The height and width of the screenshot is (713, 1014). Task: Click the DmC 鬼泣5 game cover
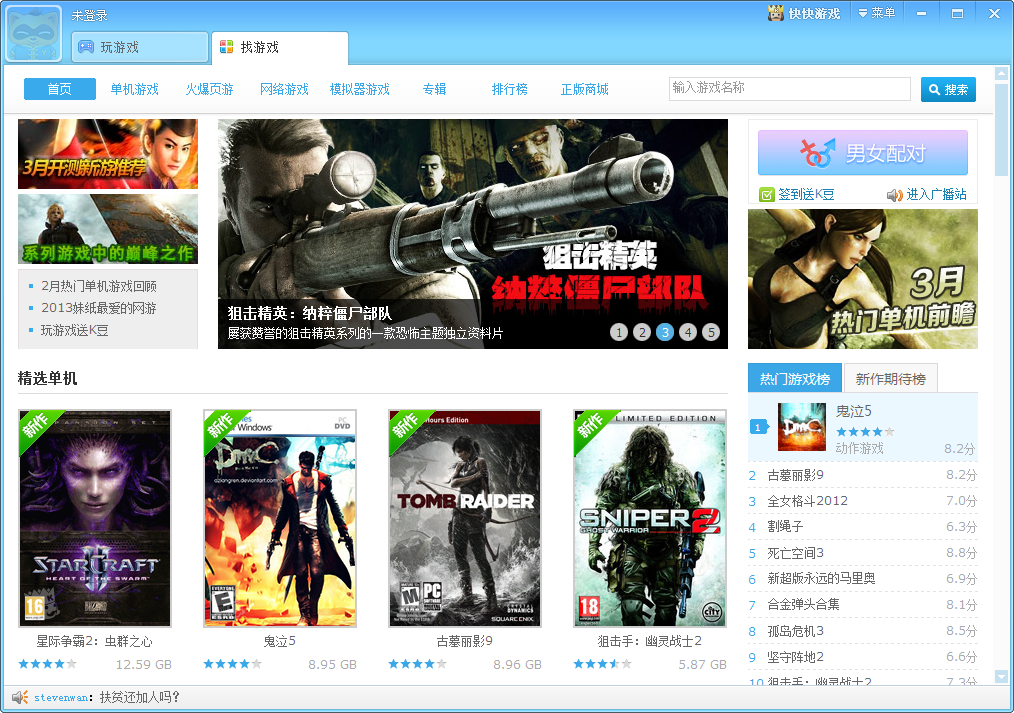[x=280, y=518]
